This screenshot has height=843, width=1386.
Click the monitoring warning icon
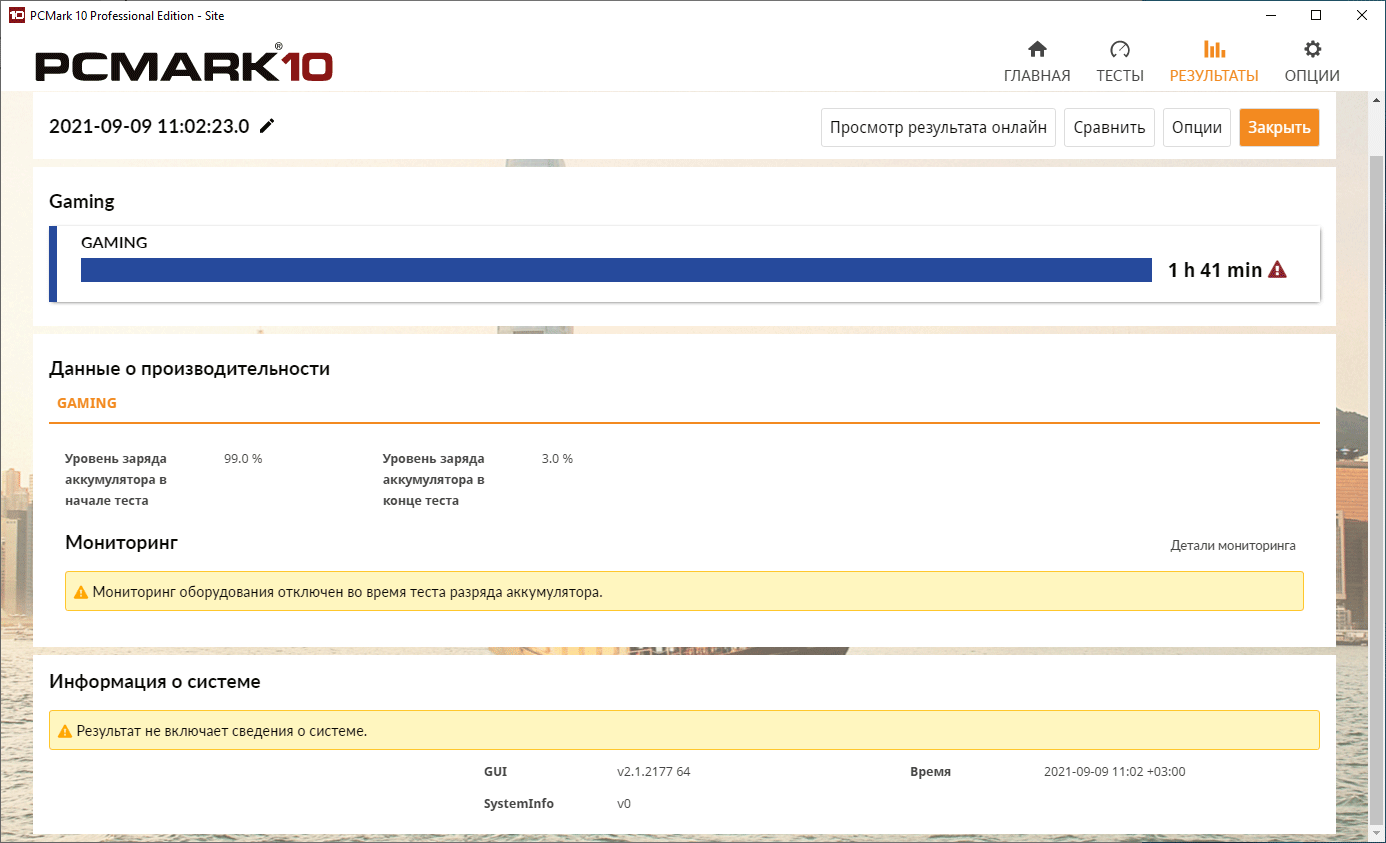click(x=81, y=592)
